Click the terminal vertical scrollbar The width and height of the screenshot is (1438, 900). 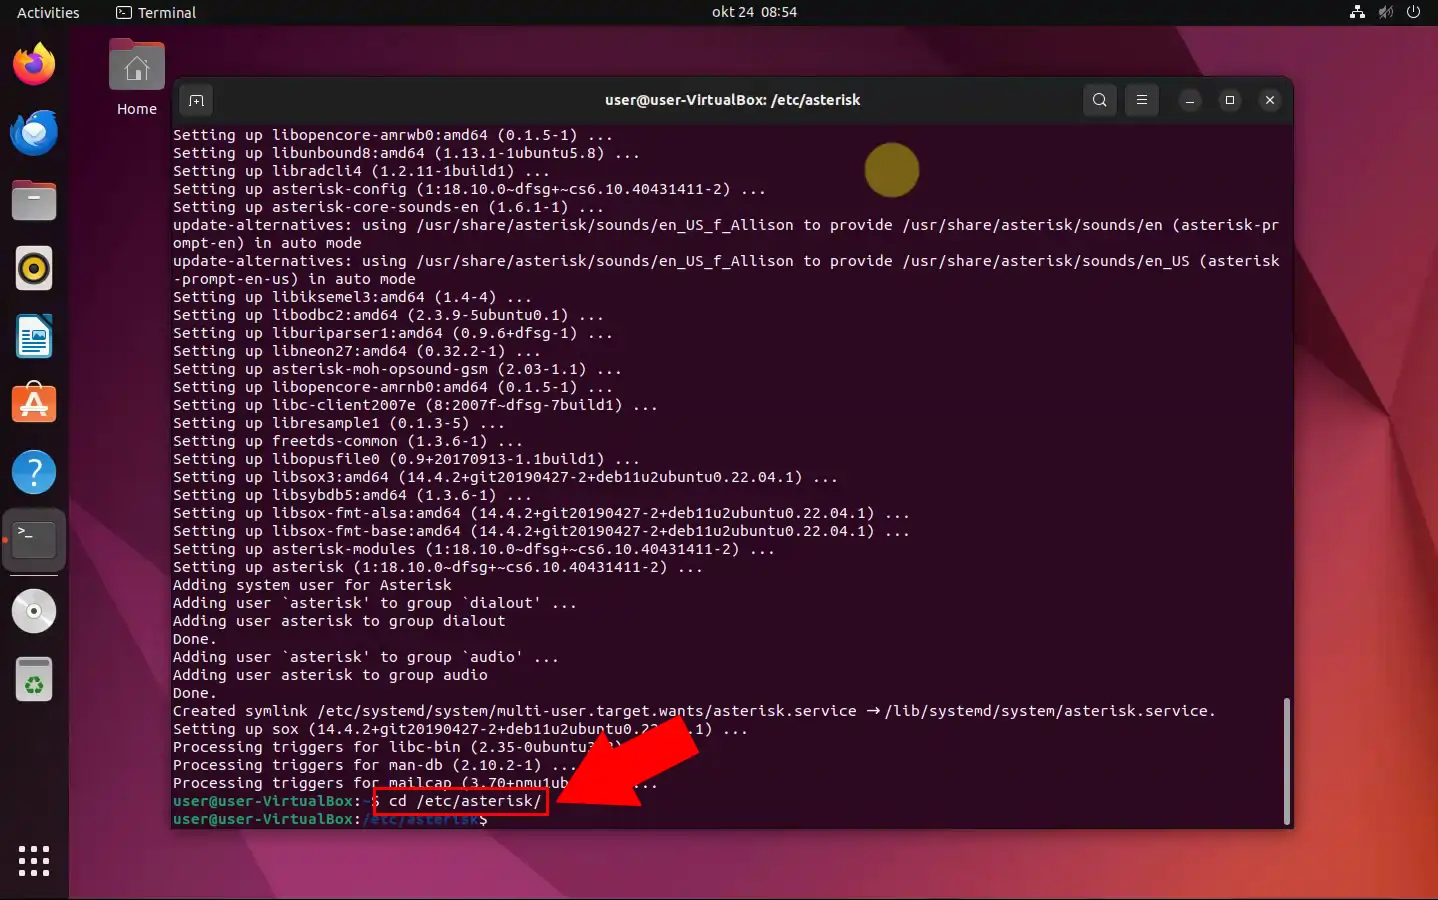pos(1286,760)
